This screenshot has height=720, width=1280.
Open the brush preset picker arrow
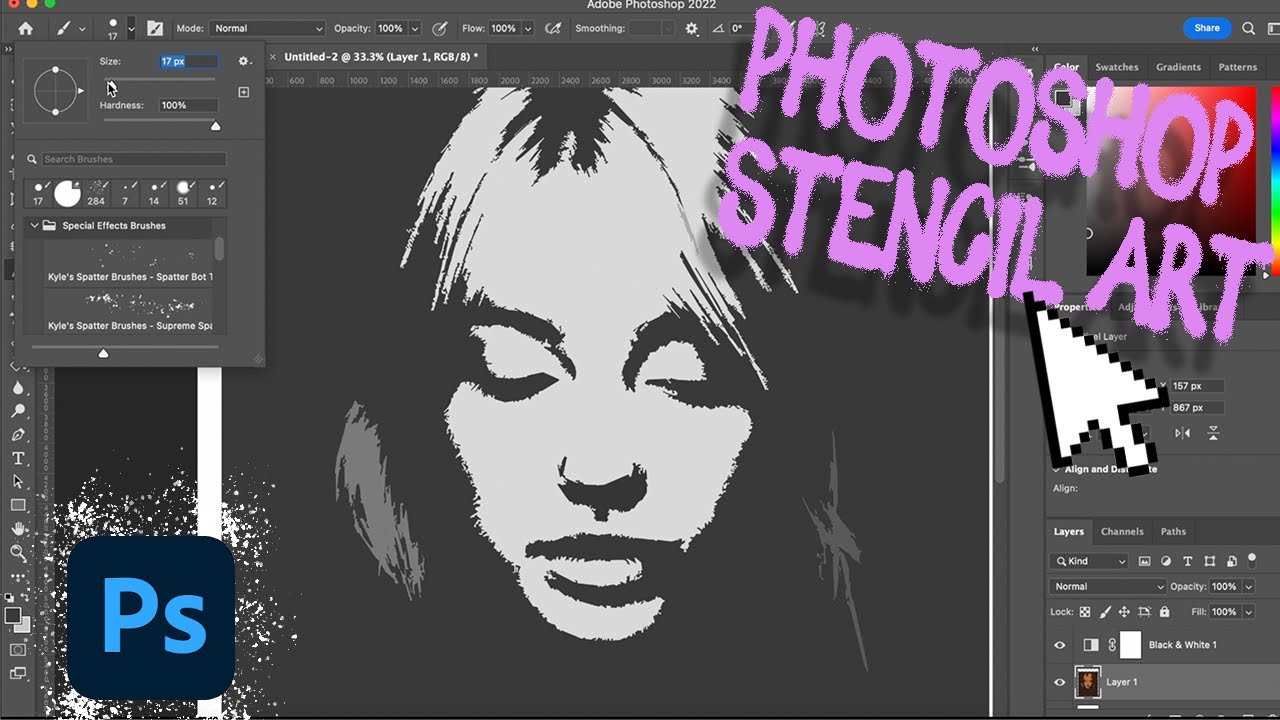(x=130, y=29)
